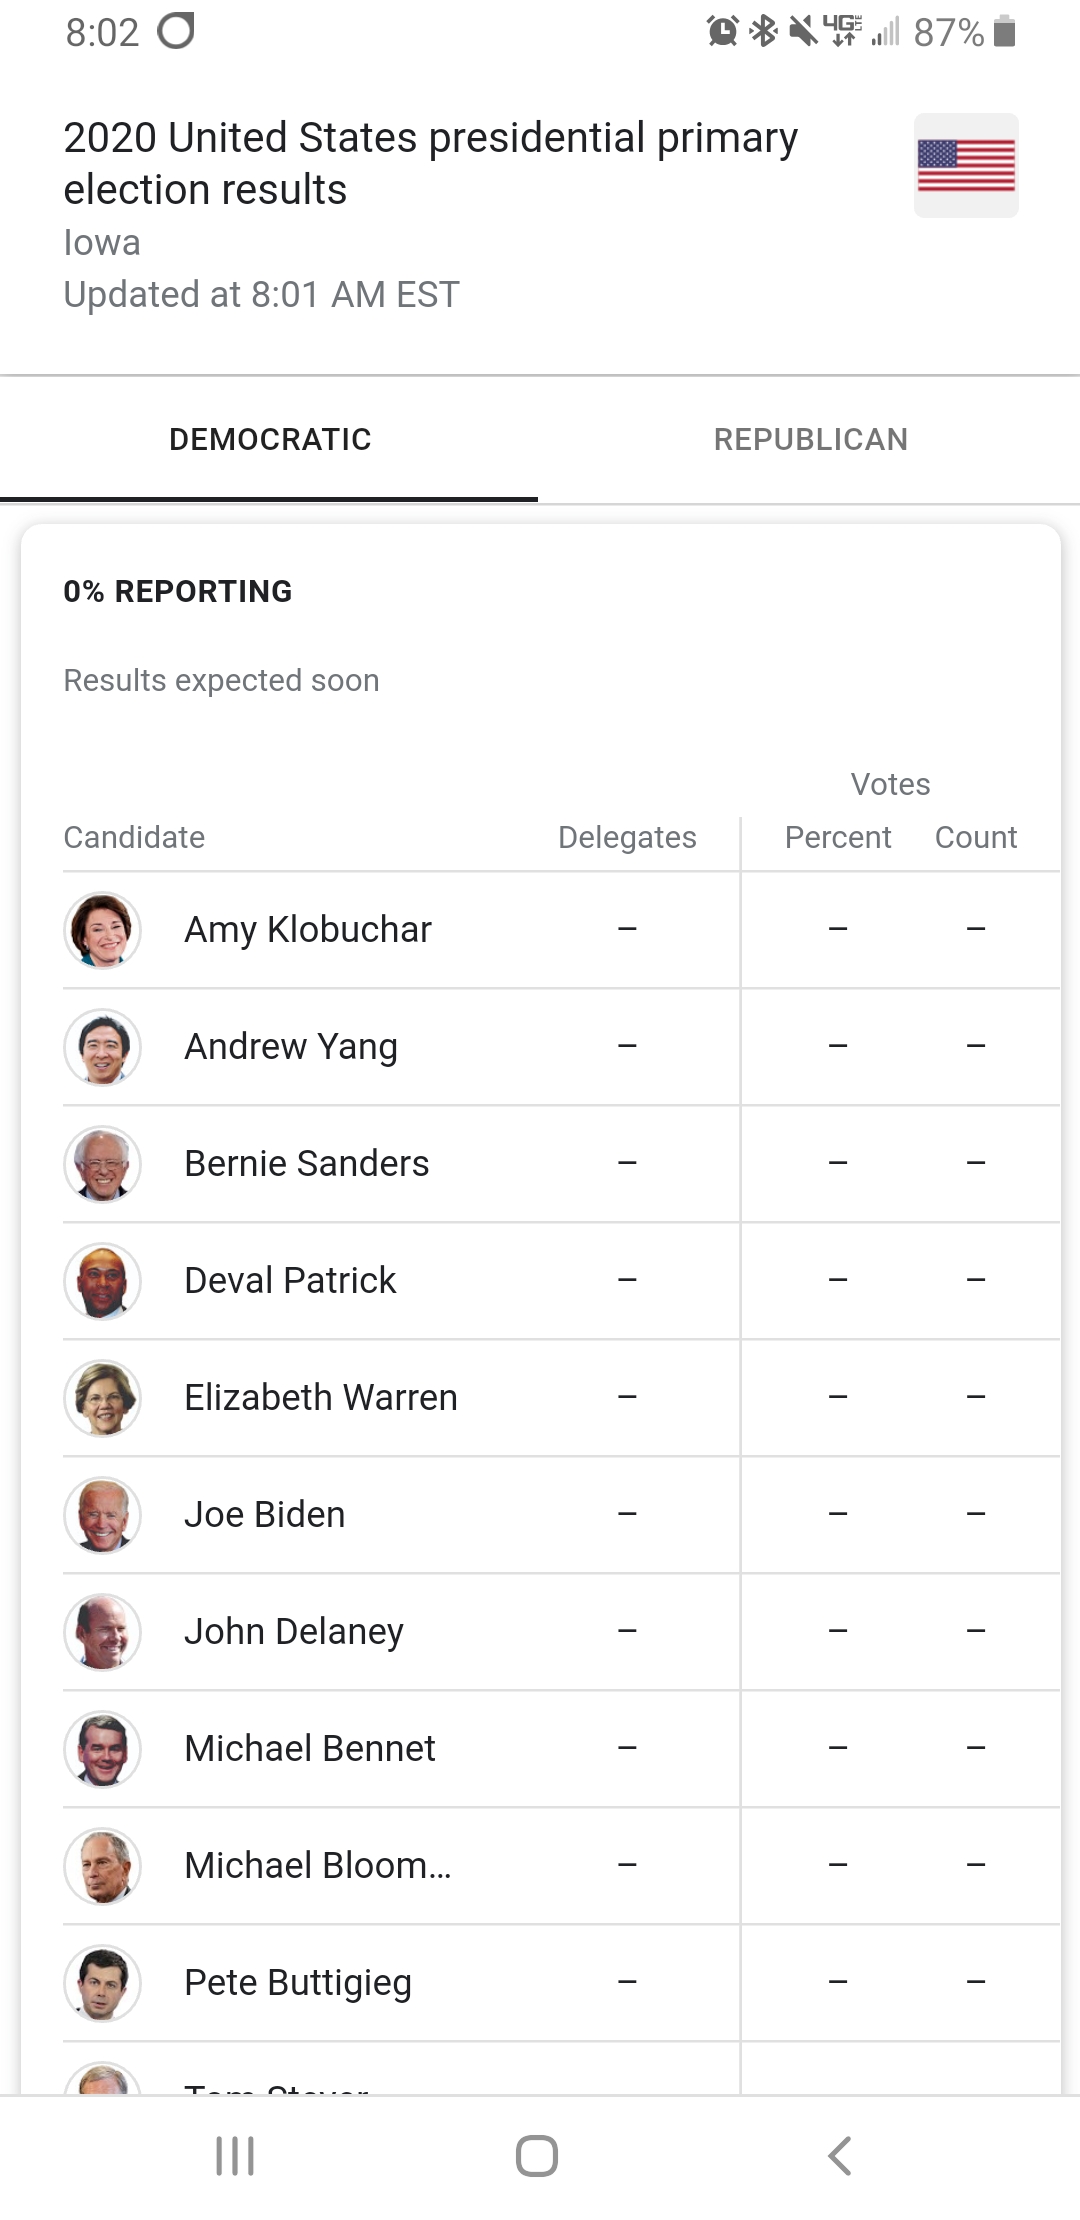
Task: Open the recent apps navigation button
Action: click(235, 2155)
